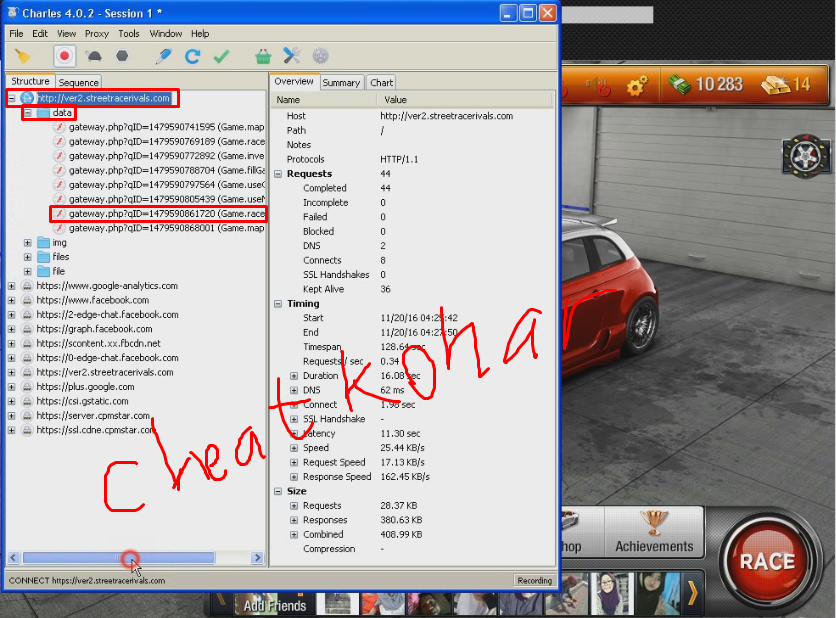Expand the files folder
The image size is (836, 618).
click(28, 257)
